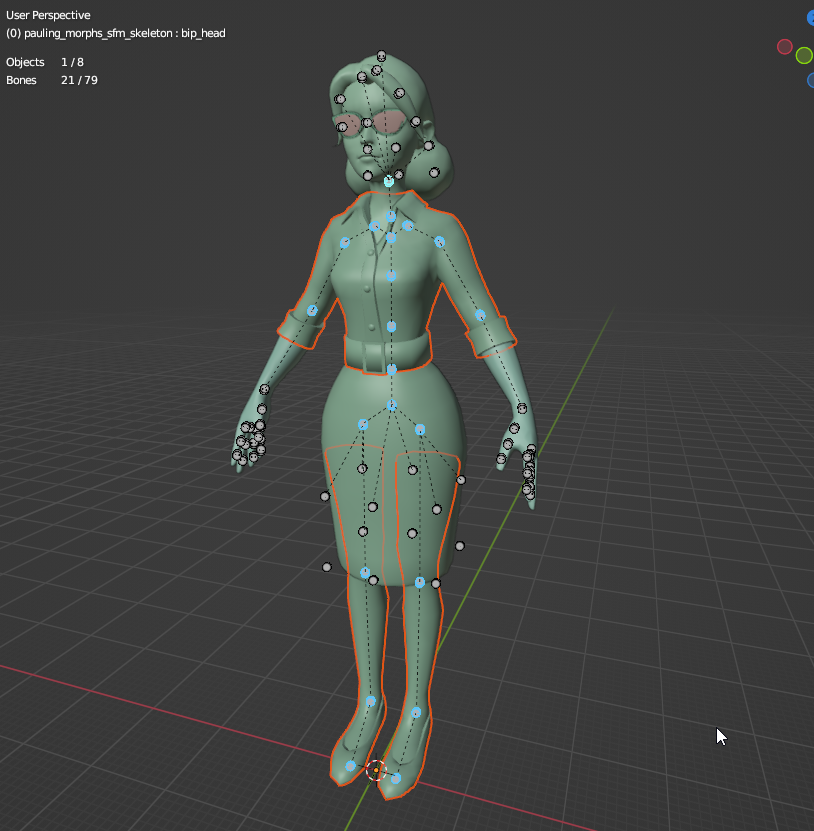Select the knee joint on the view's left leg
This screenshot has height=831, width=814.
pyautogui.click(x=365, y=572)
